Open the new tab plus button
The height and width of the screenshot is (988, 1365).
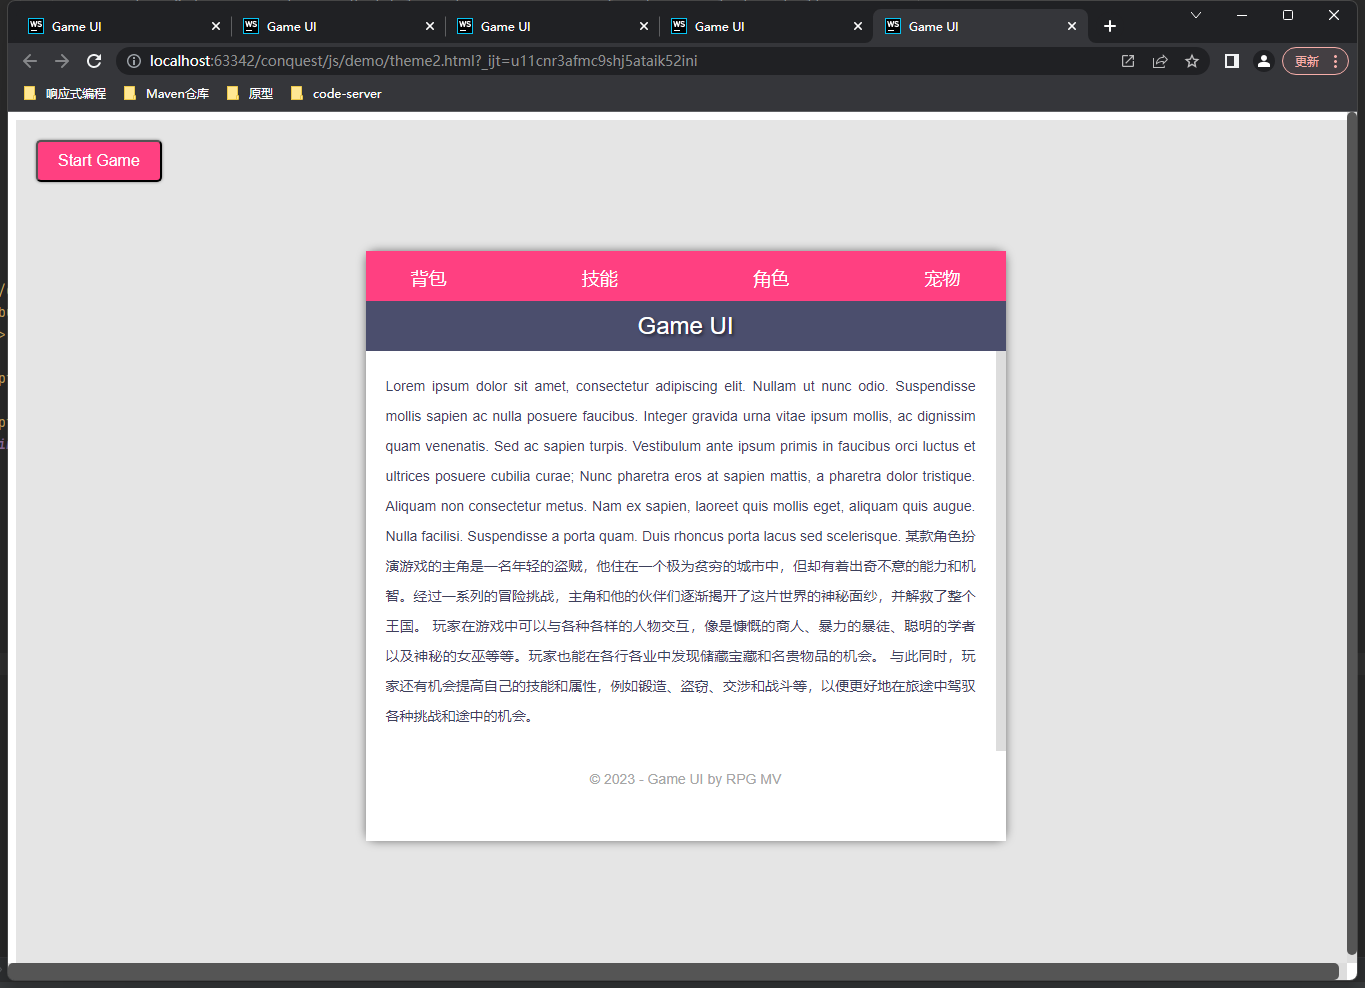1110,26
